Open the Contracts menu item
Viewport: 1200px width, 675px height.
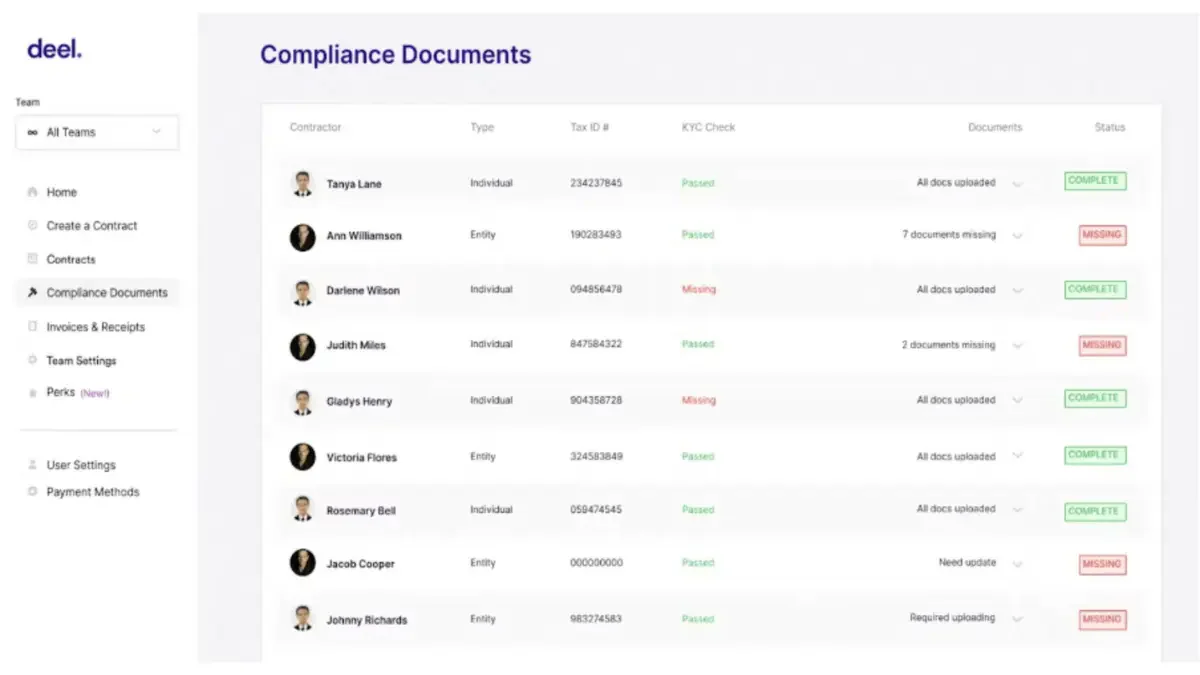[x=71, y=259]
